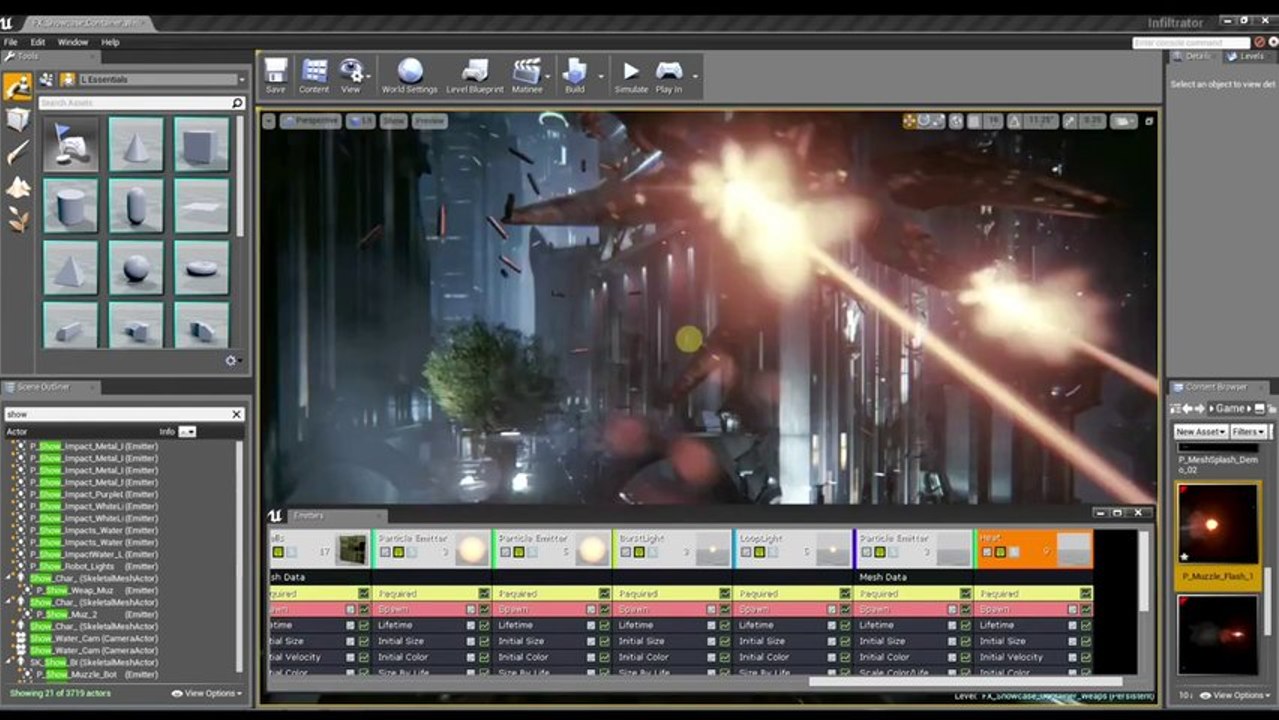Click the Matinee clapperboard icon
1279x720 pixels.
[x=526, y=71]
